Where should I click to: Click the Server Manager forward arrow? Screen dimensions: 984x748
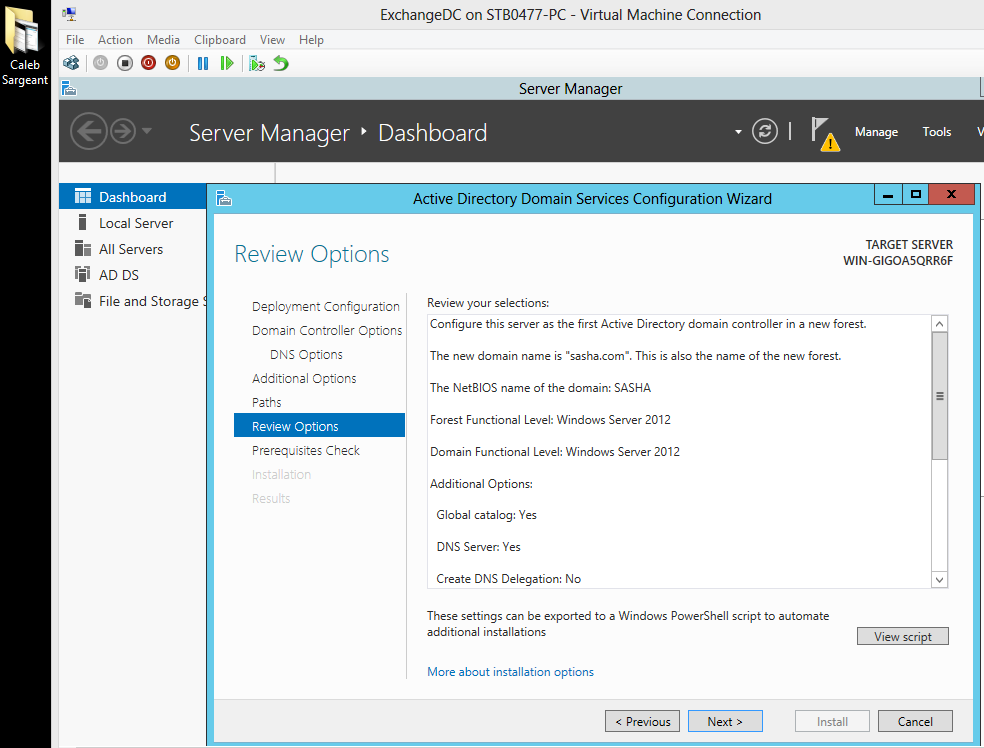point(123,131)
